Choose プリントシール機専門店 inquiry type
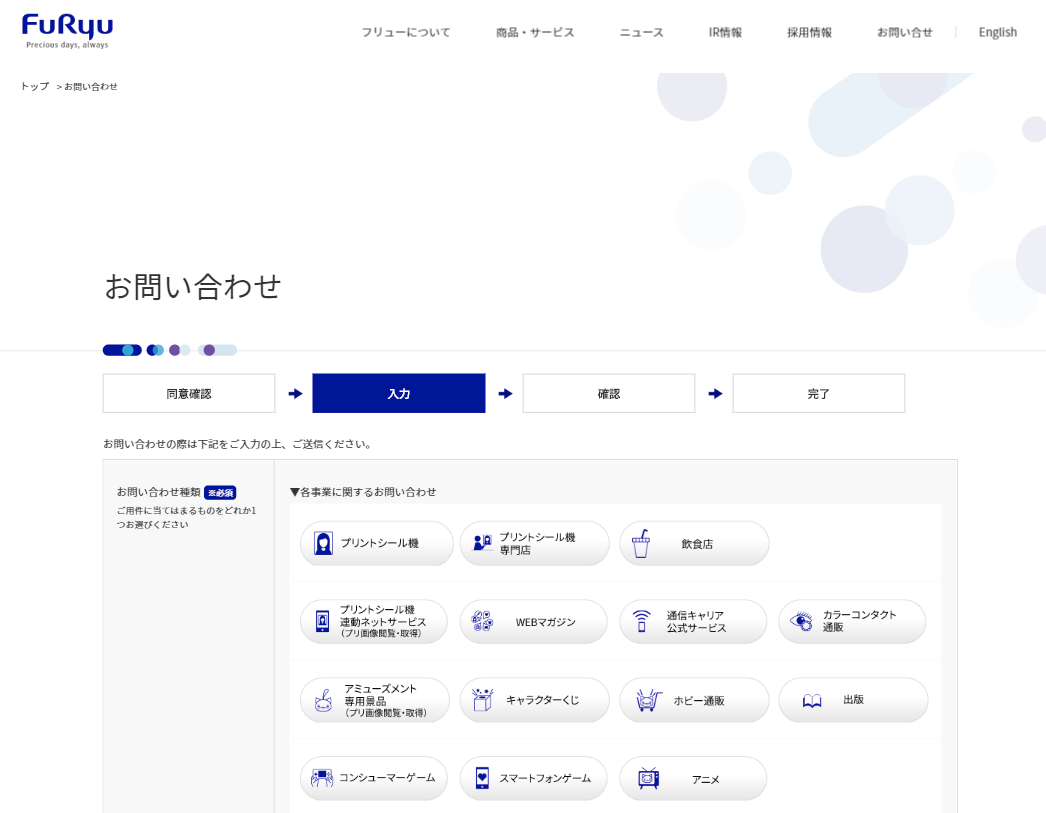Screen dimensions: 1046x813 (535, 543)
